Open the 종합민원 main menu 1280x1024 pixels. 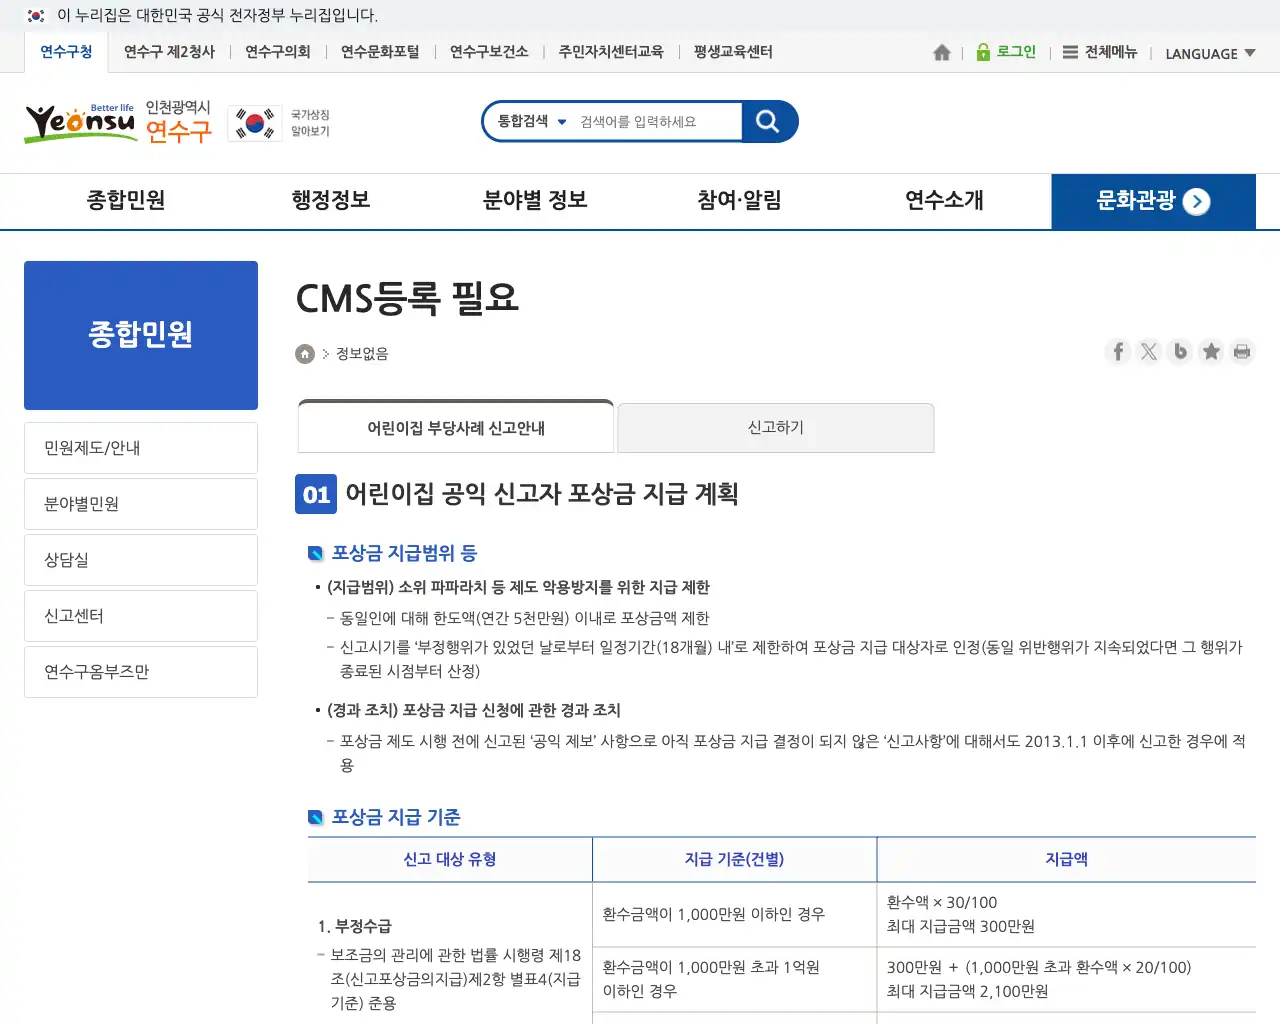[126, 201]
